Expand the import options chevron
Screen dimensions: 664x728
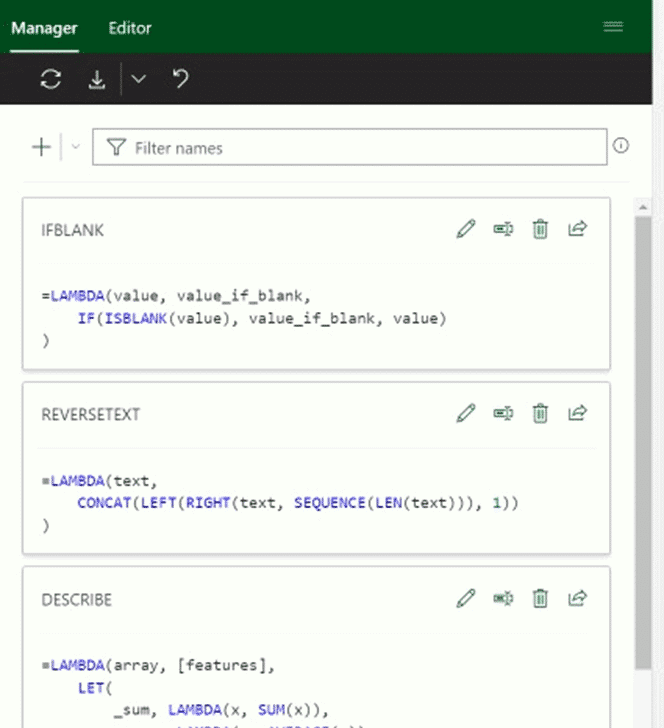coord(138,80)
